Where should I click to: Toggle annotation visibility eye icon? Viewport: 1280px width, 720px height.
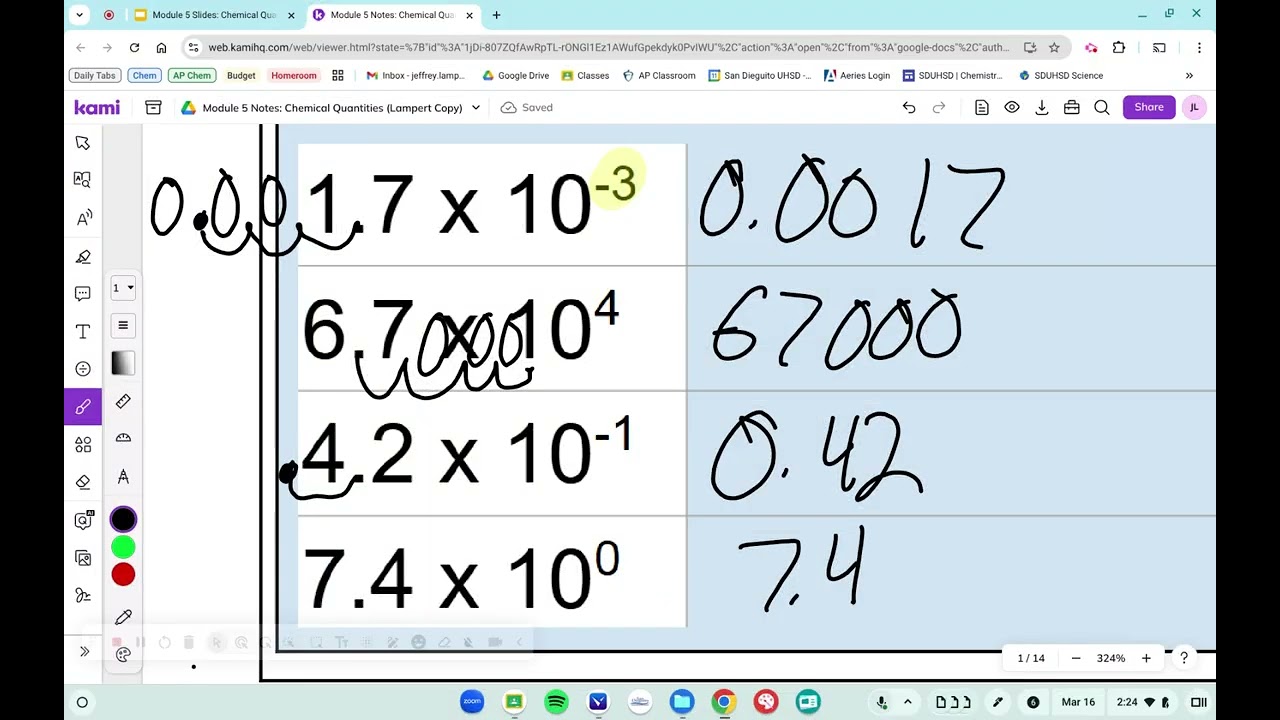click(1012, 107)
